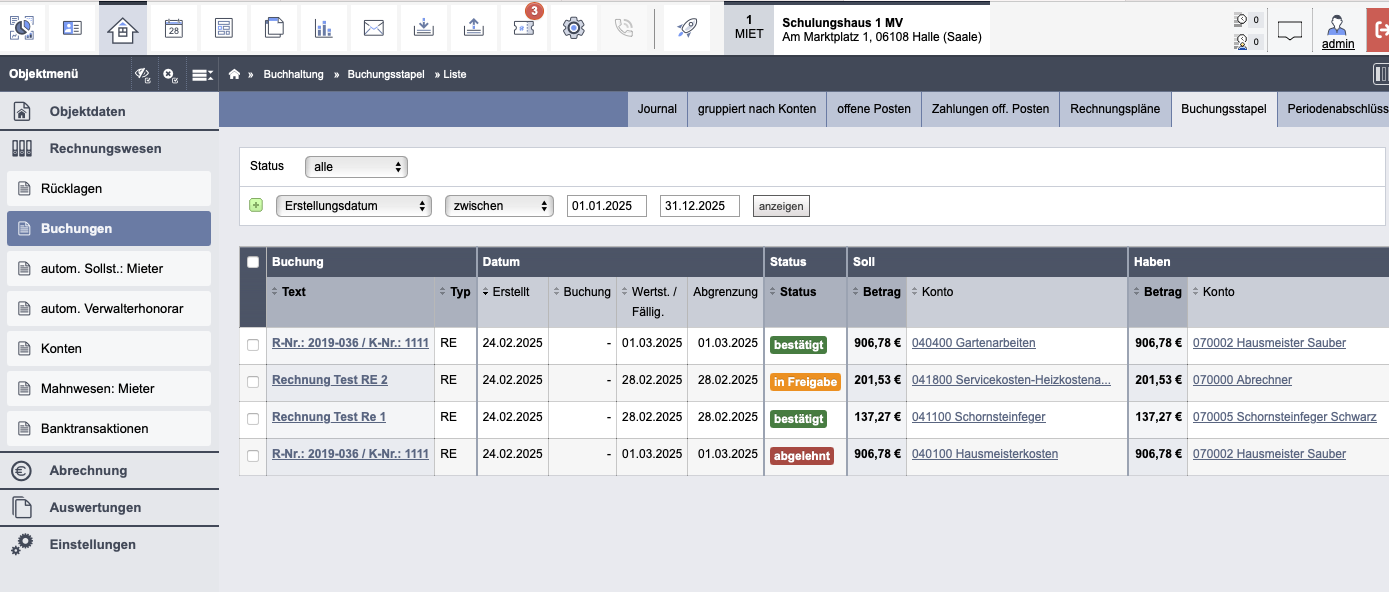1389x592 pixels.
Task: Open the speech bubble messages icon
Action: pyautogui.click(x=1291, y=29)
